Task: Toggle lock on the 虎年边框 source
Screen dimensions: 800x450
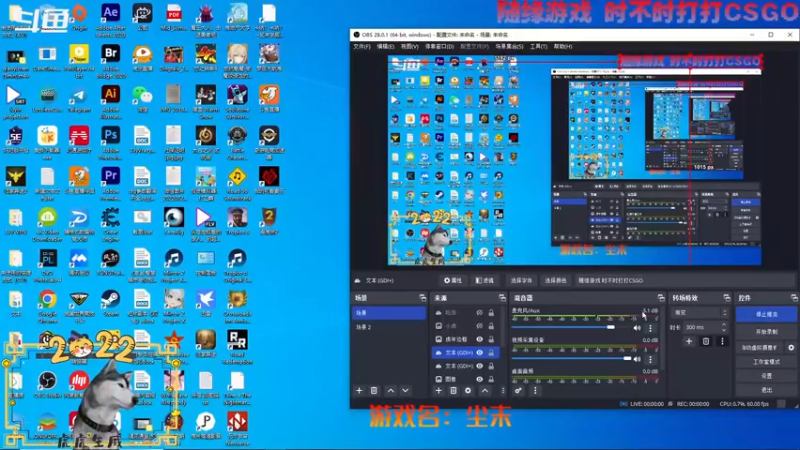Action: click(x=491, y=339)
